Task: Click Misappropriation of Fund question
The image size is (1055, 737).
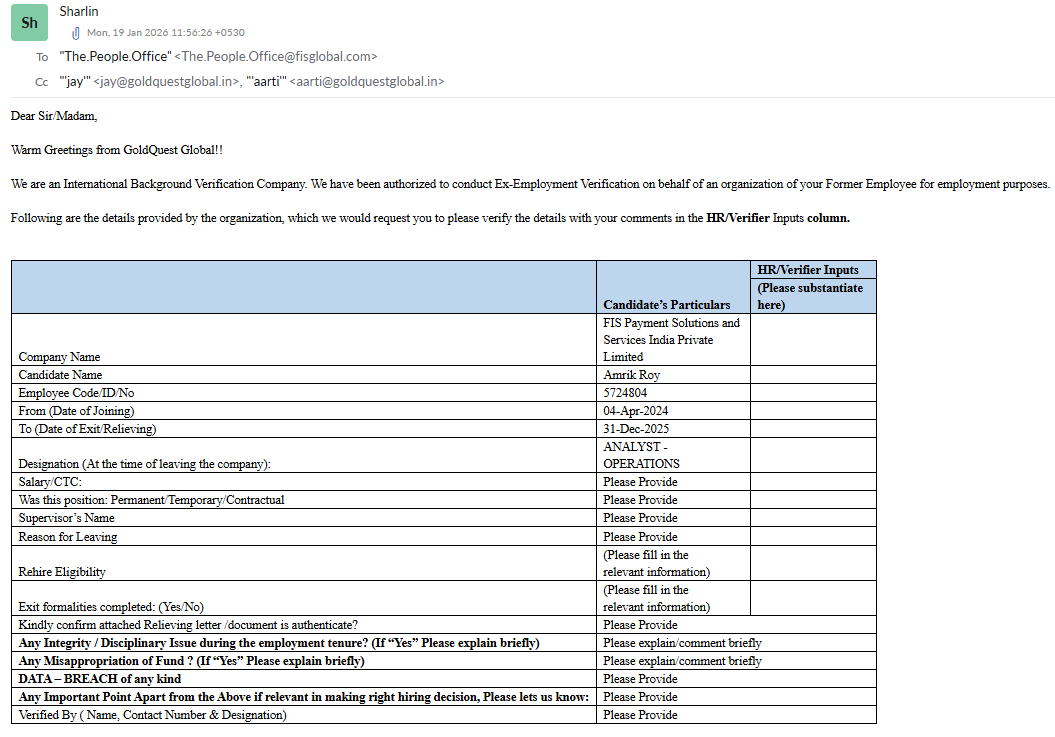Action: point(192,661)
